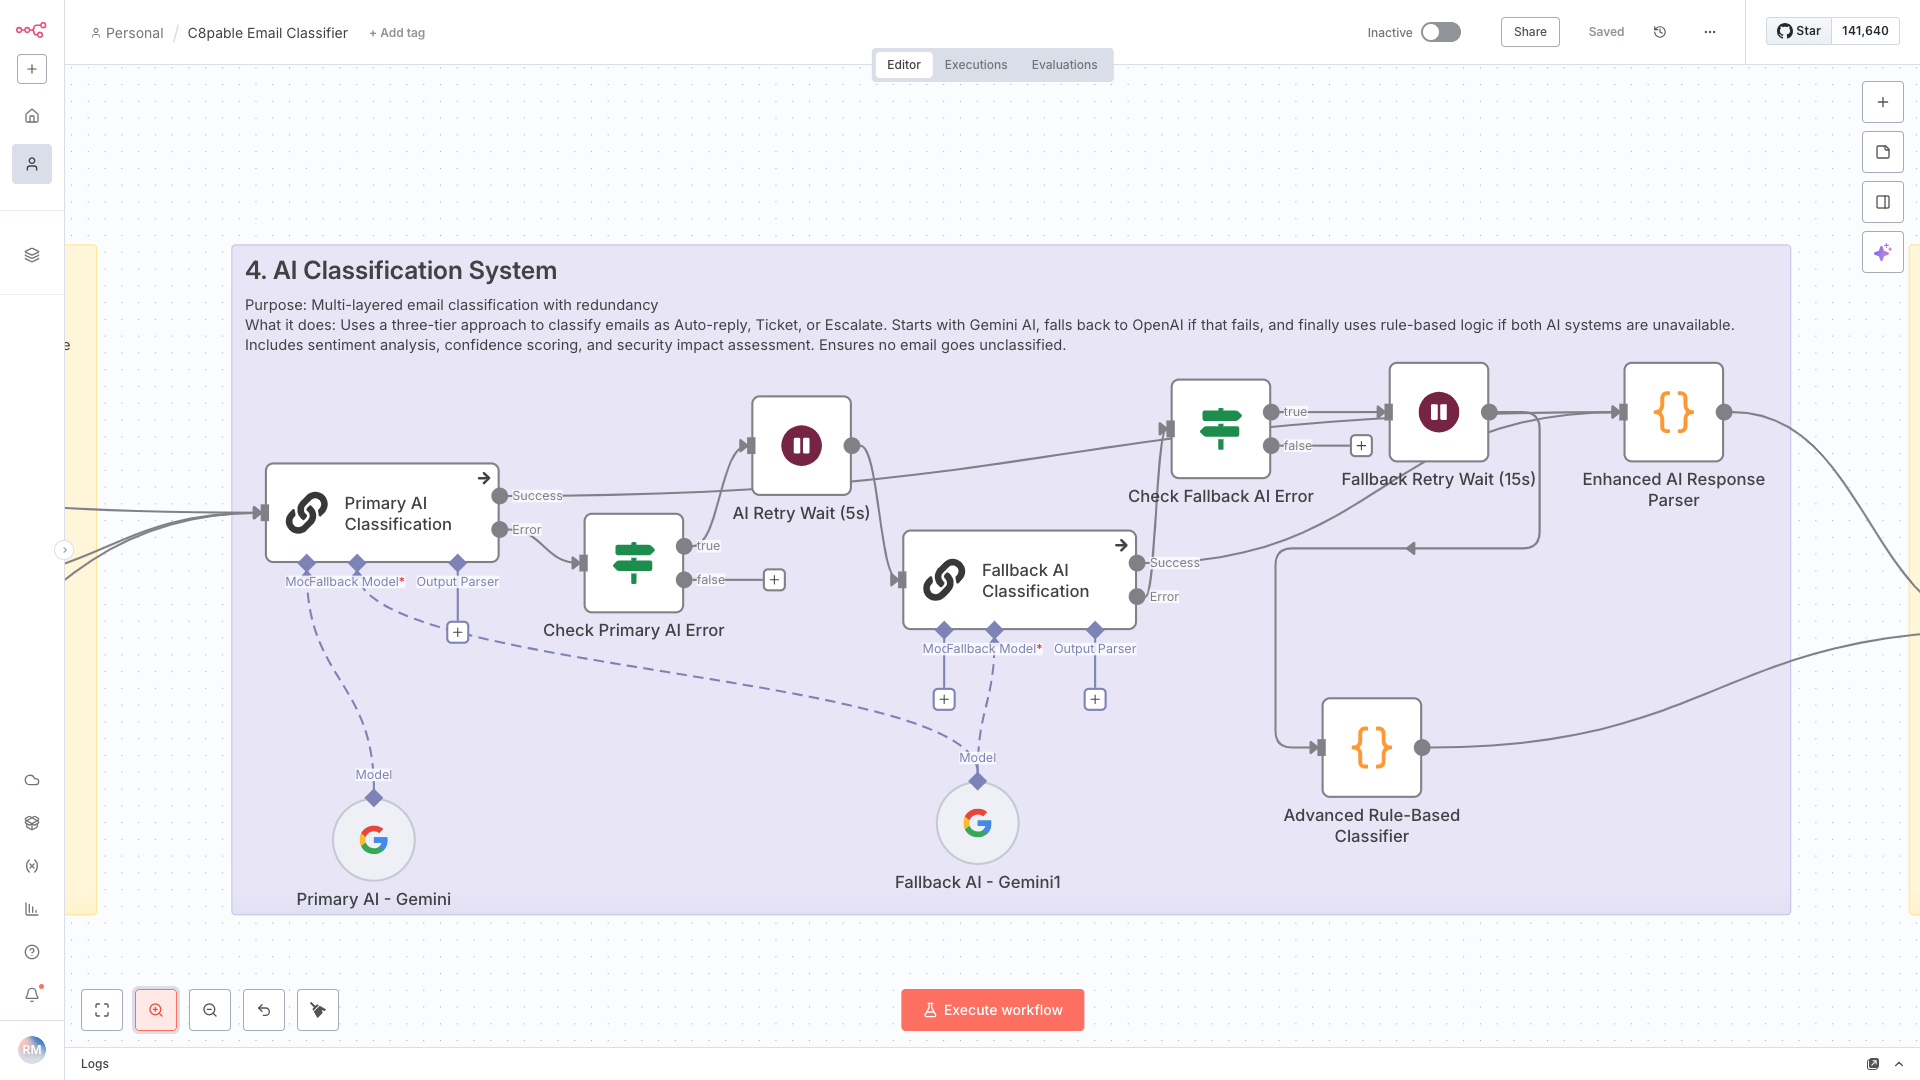Open the three-dot workflow options menu
The image size is (1920, 1080).
[x=1710, y=32]
